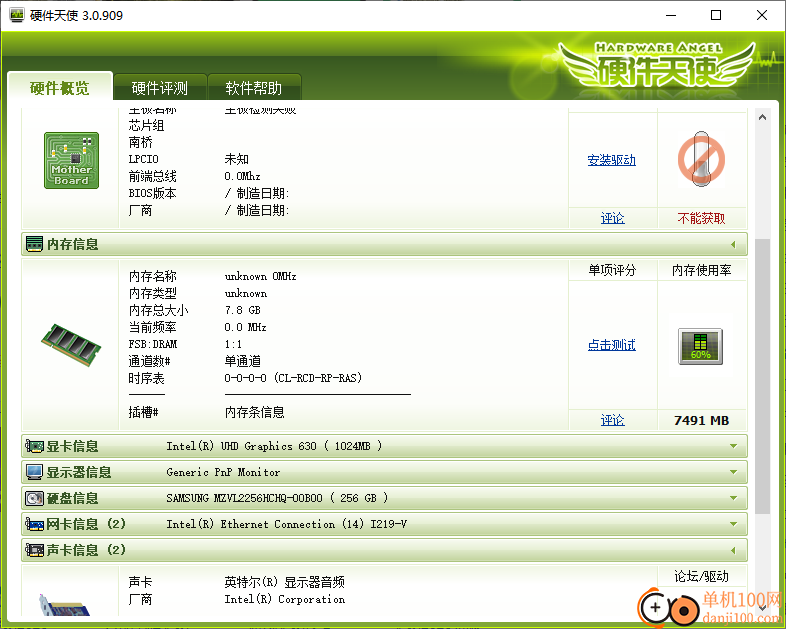This screenshot has height=629, width=786.
Task: Click the 点击测试 memory test link
Action: pyautogui.click(x=612, y=345)
